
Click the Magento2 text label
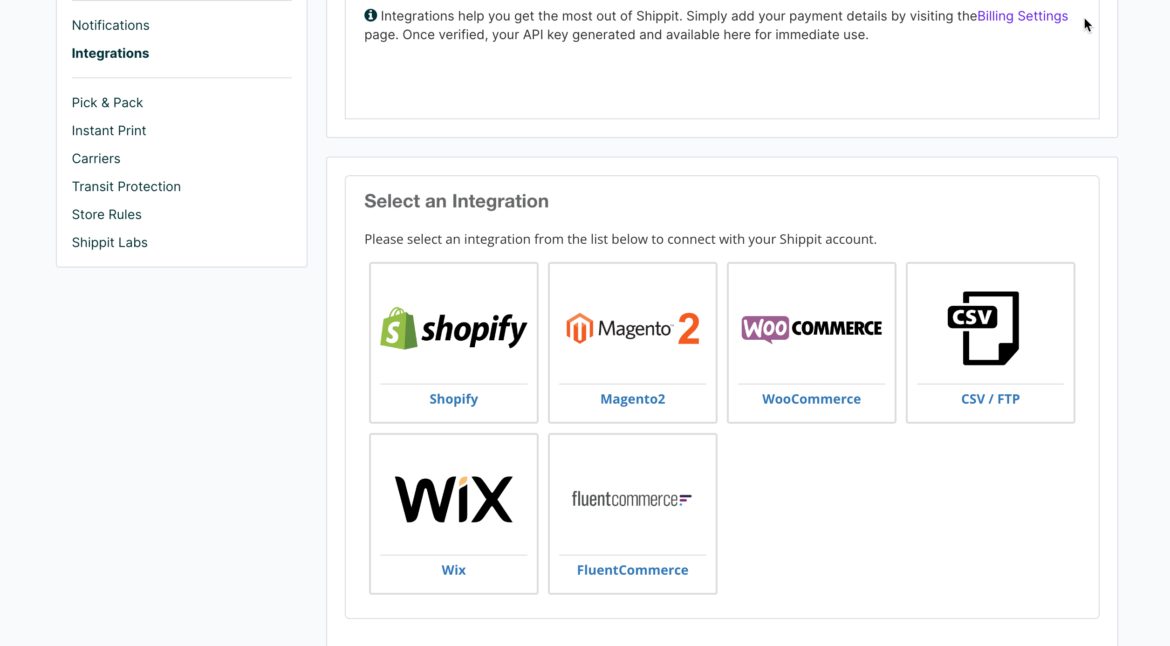coord(632,399)
